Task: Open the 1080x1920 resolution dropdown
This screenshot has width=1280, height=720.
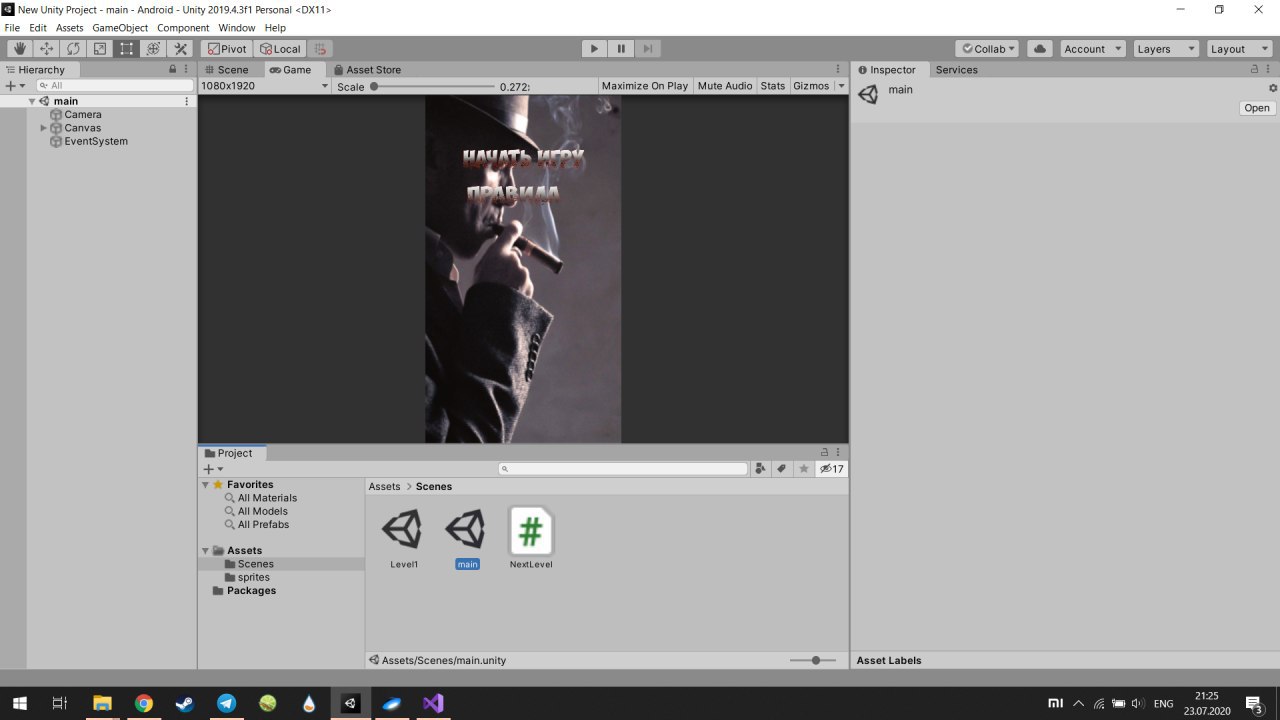Action: pos(265,86)
